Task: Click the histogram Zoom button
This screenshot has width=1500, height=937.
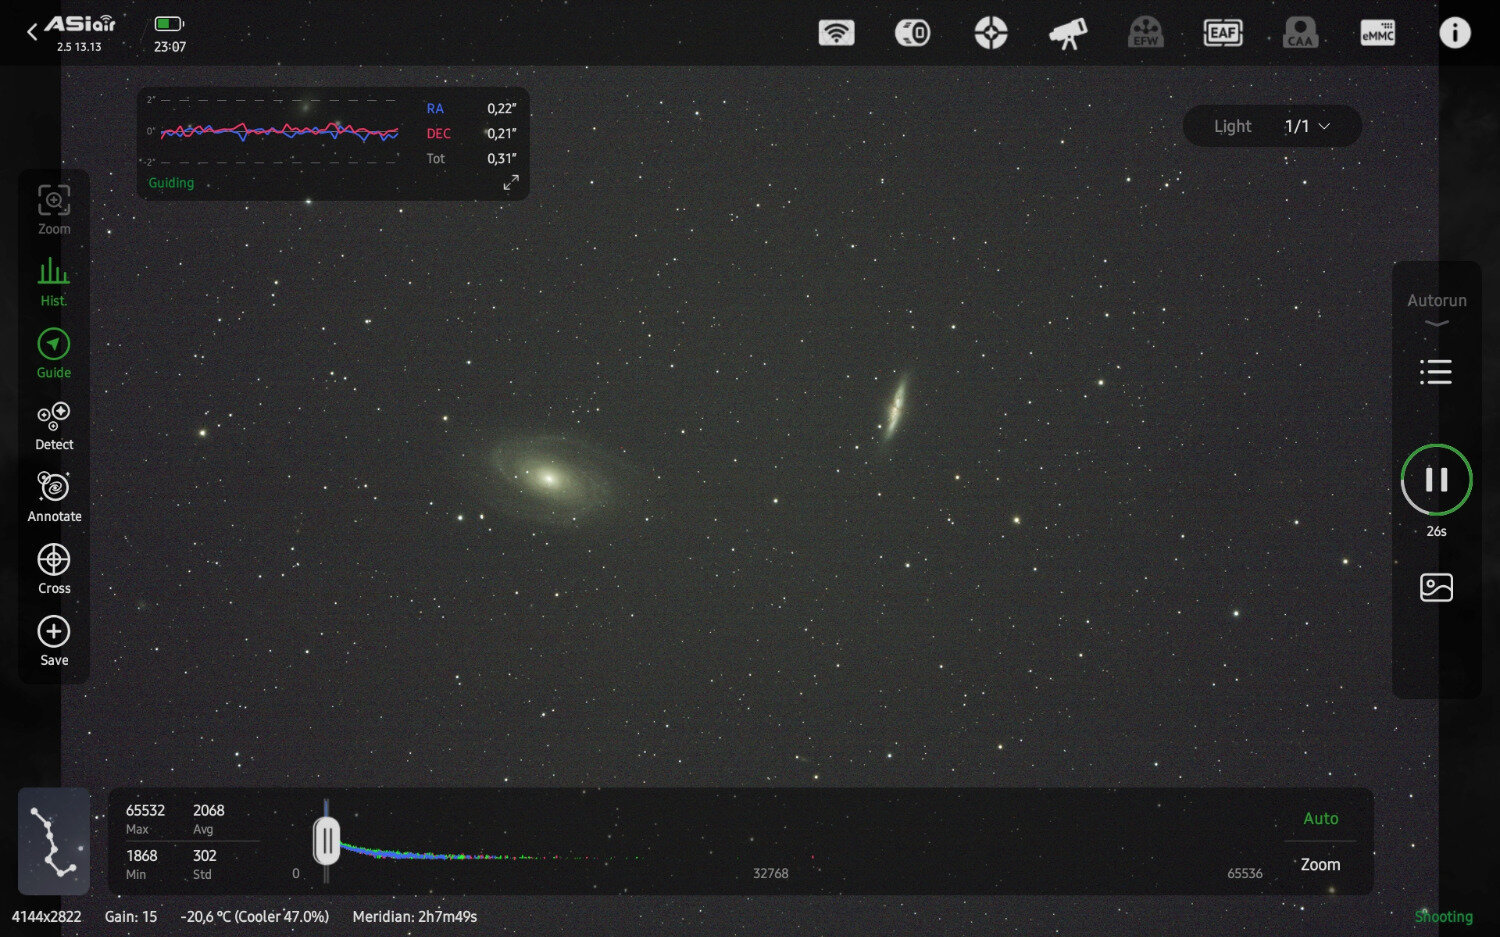Action: (x=1320, y=864)
